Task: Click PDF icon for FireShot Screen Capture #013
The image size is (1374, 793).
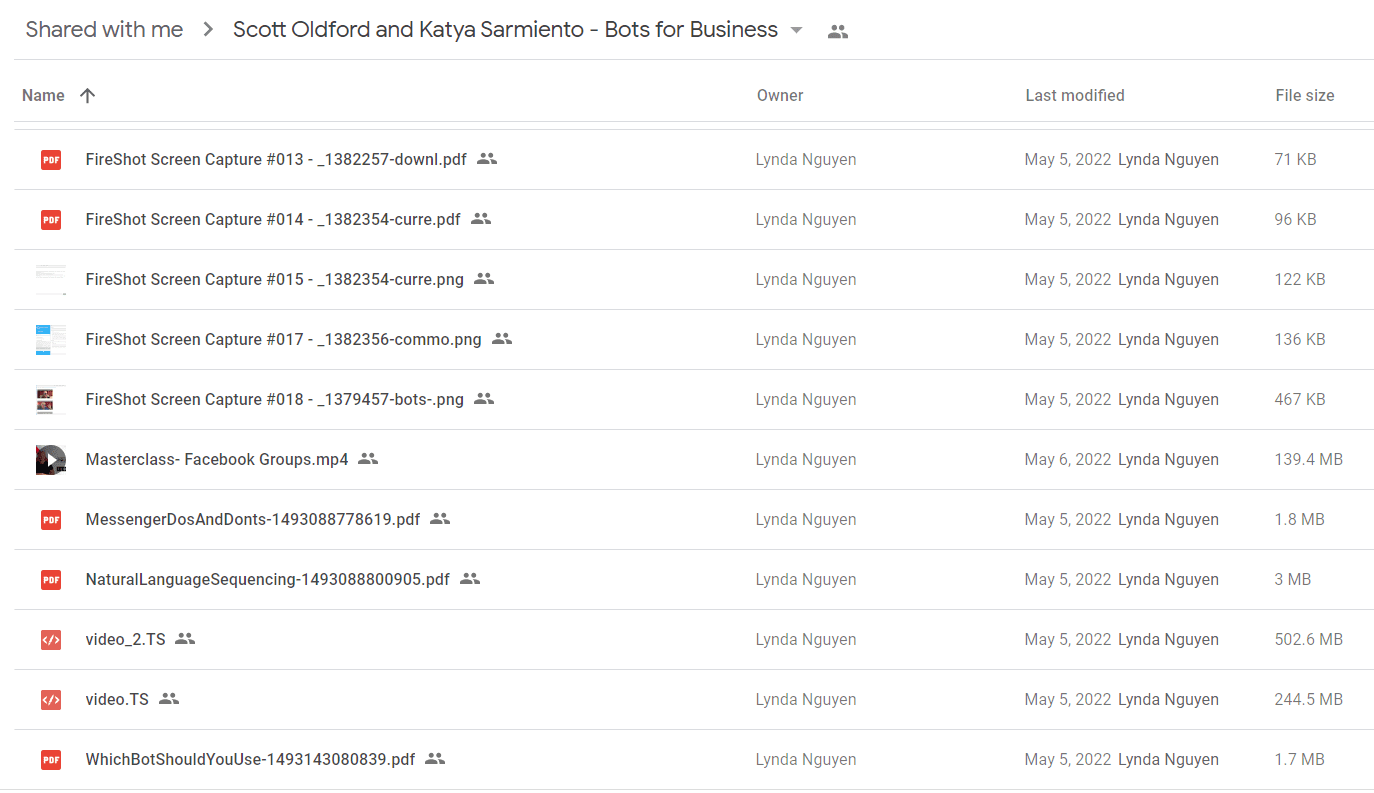Action: click(51, 159)
